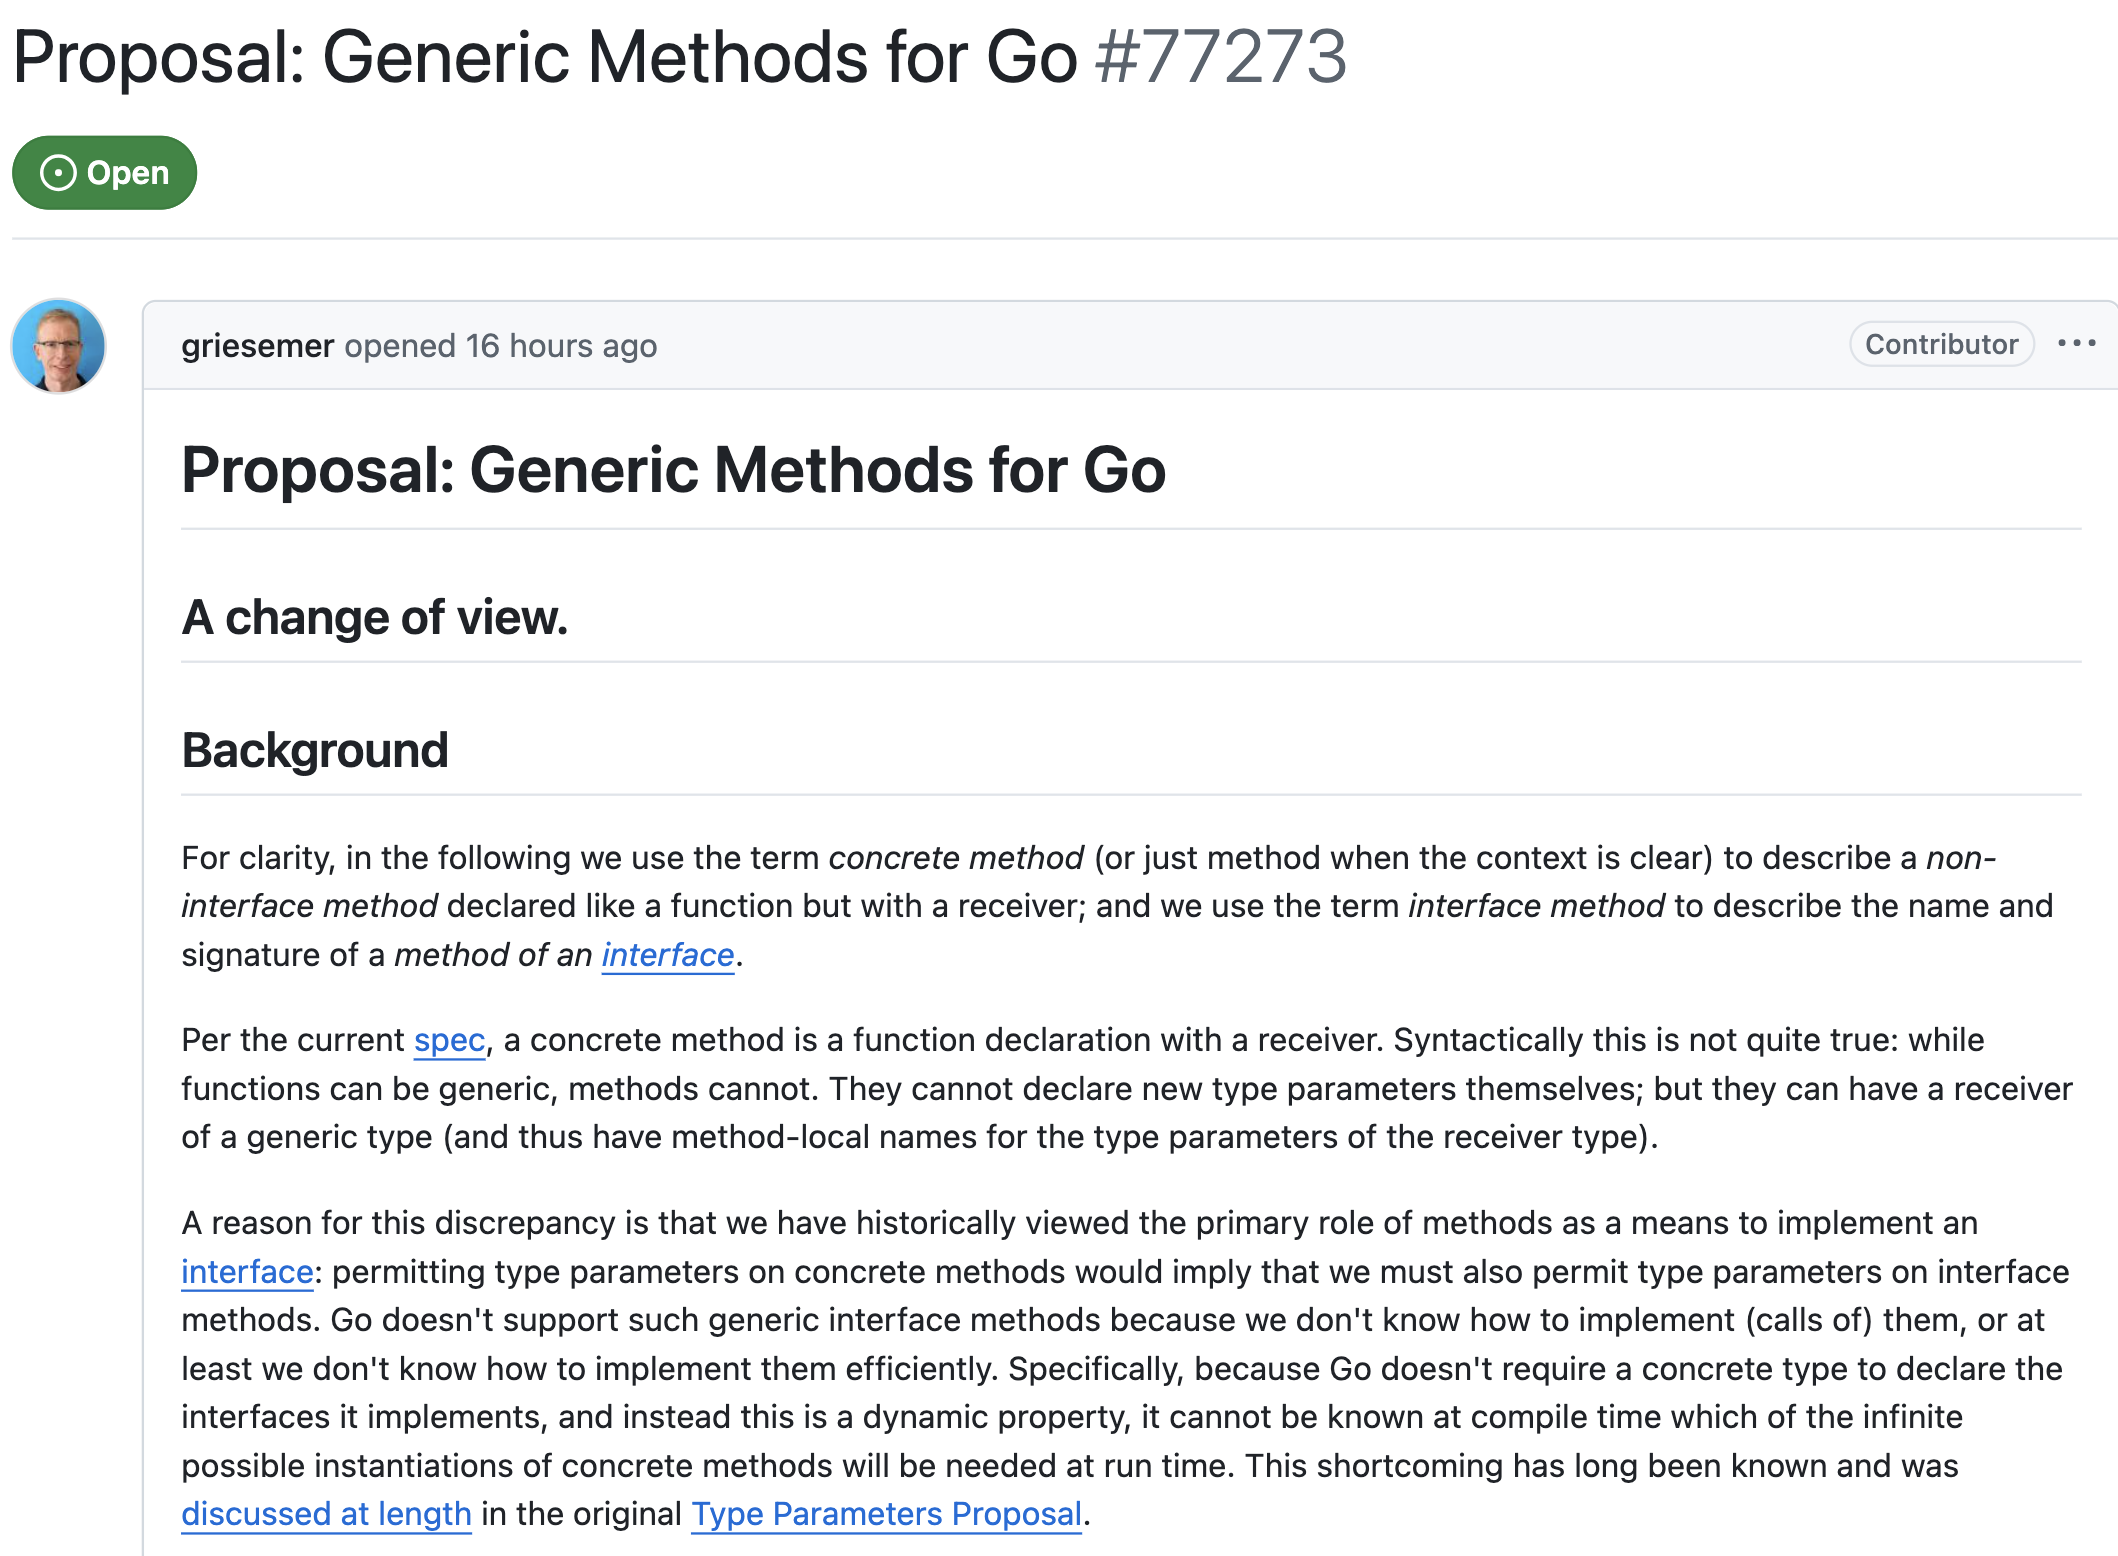This screenshot has height=1556, width=2118.
Task: Open 'interface' link in third paragraph
Action: 247,1272
